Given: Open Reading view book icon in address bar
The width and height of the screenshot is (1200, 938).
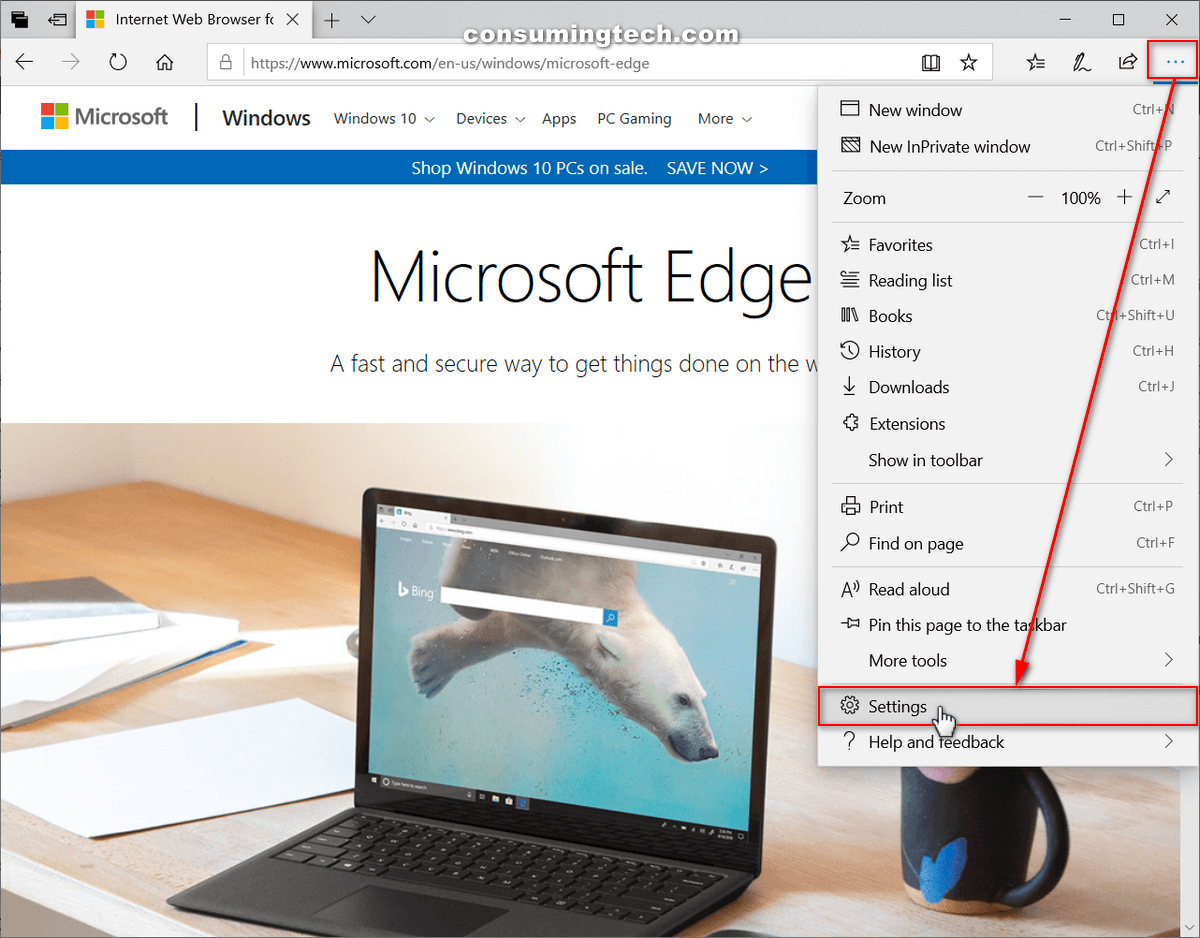Looking at the screenshot, I should 930,63.
